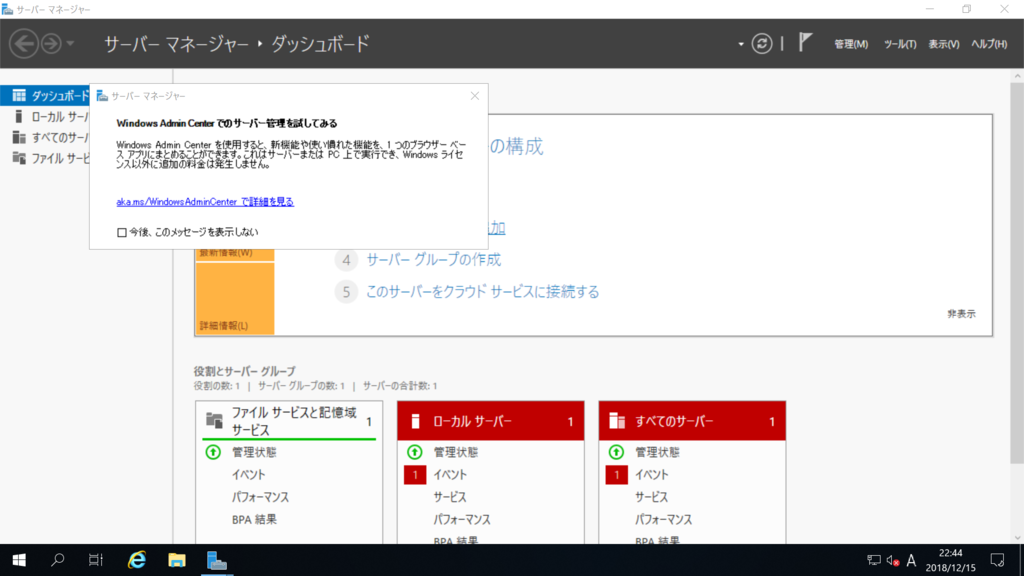This screenshot has width=1024, height=576.
Task: Open Task View on taskbar
Action: point(96,560)
